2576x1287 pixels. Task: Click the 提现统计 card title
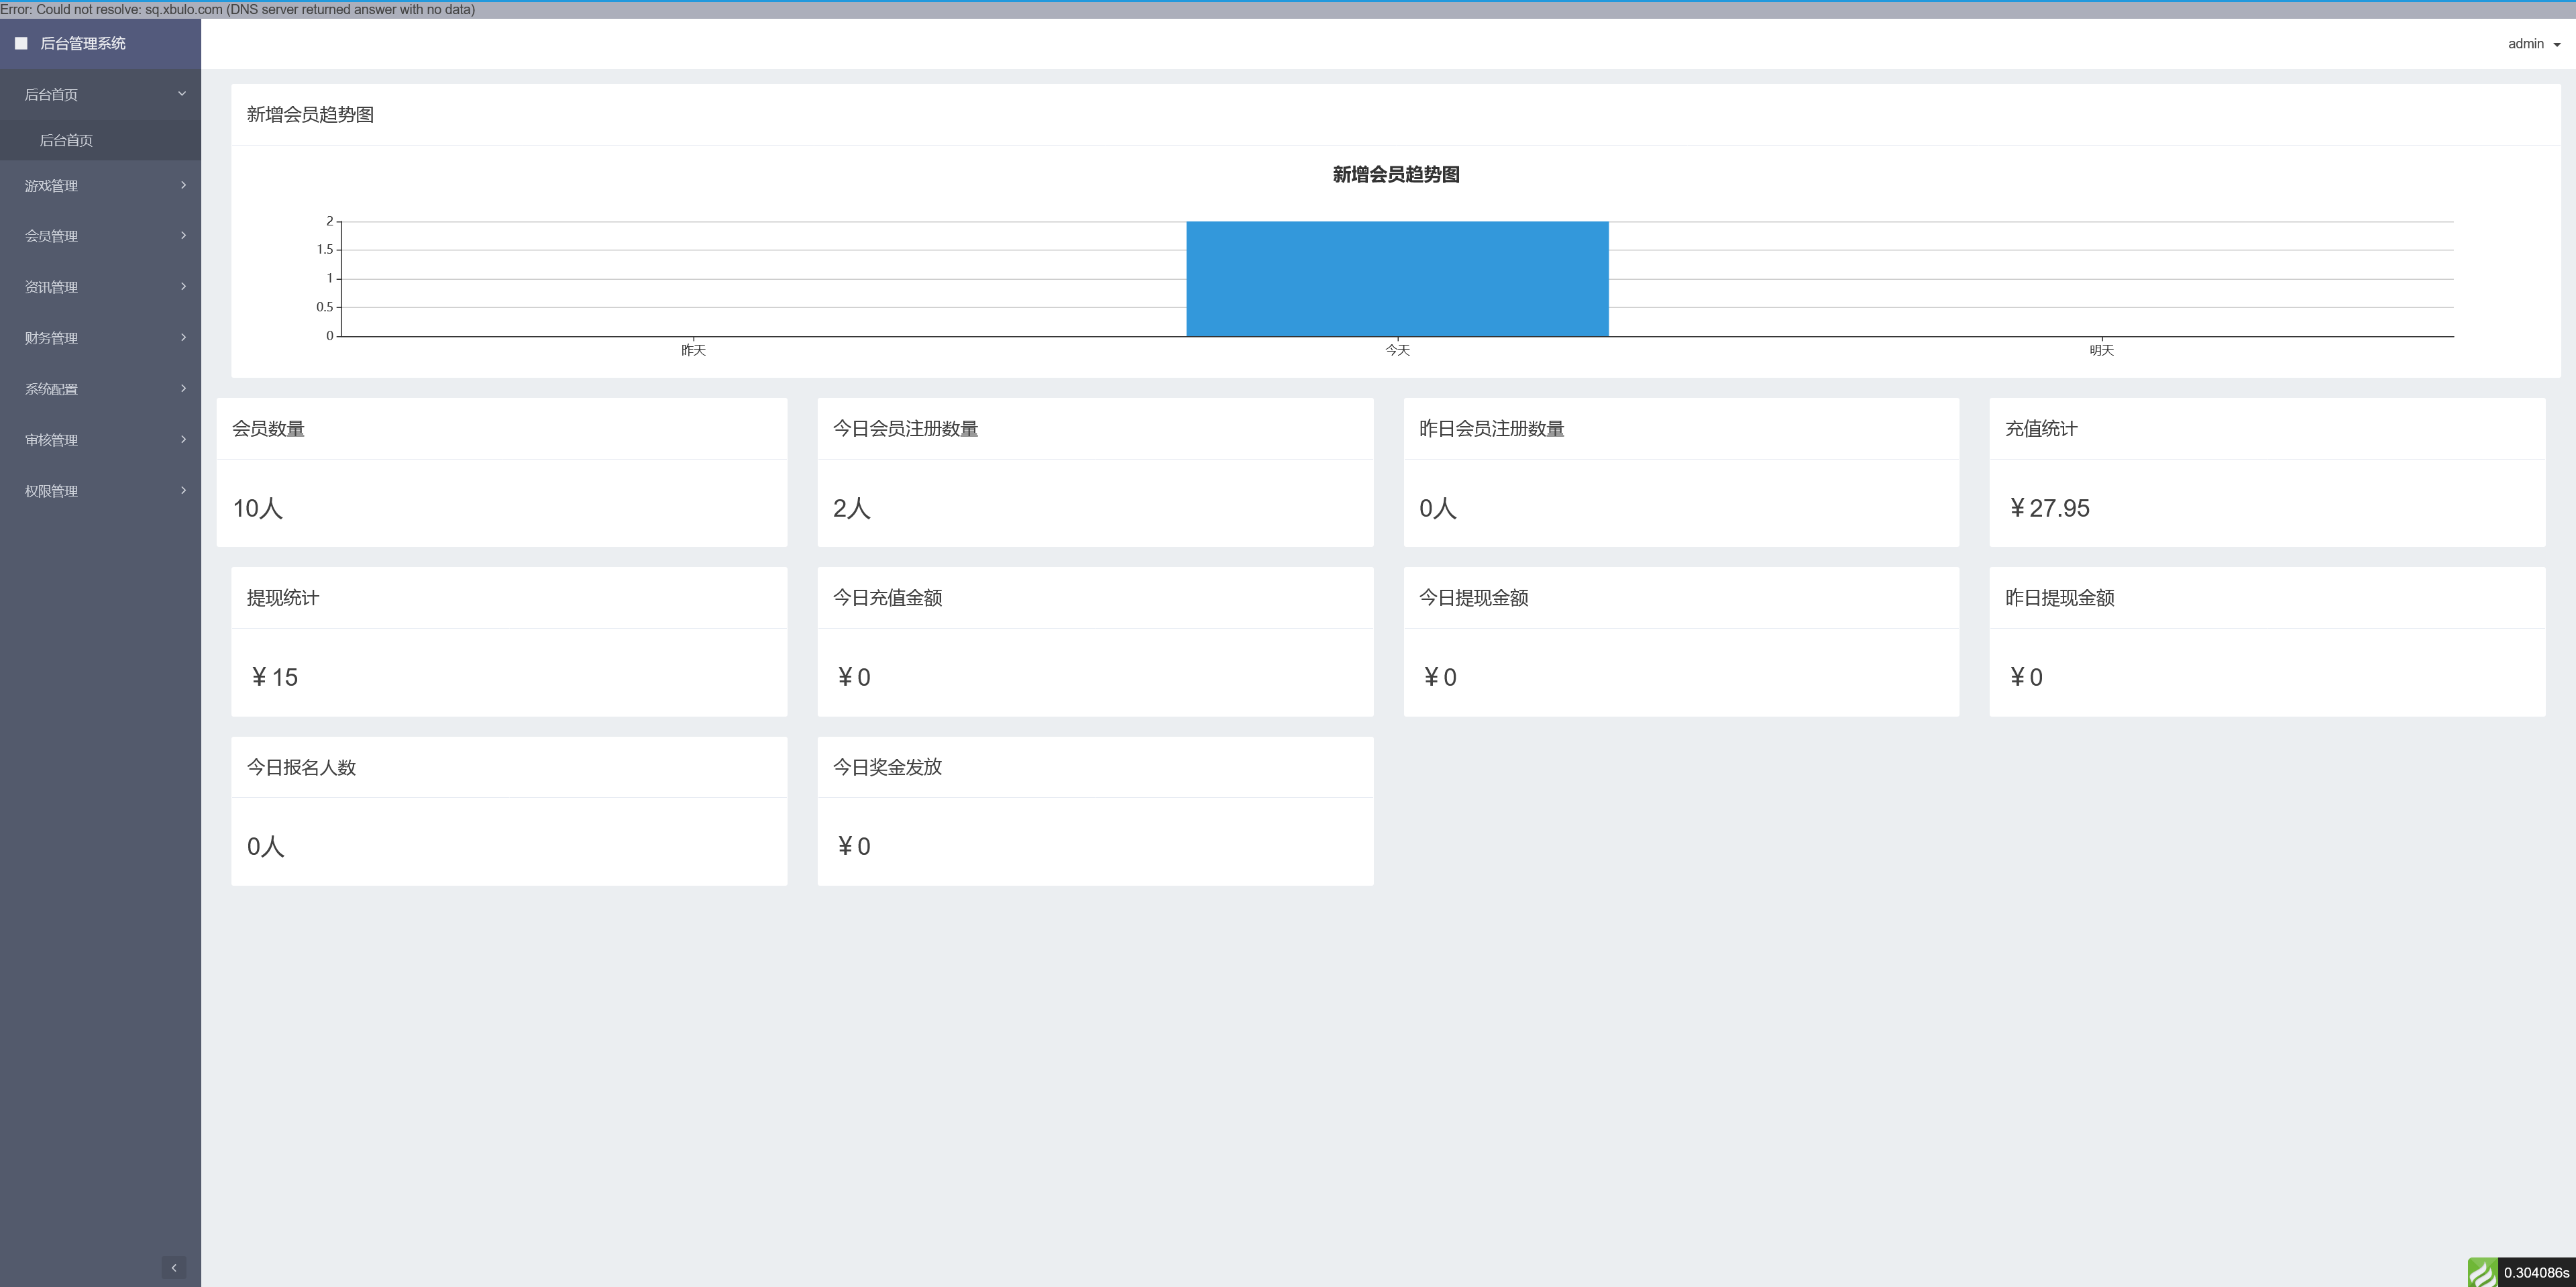pos(283,597)
